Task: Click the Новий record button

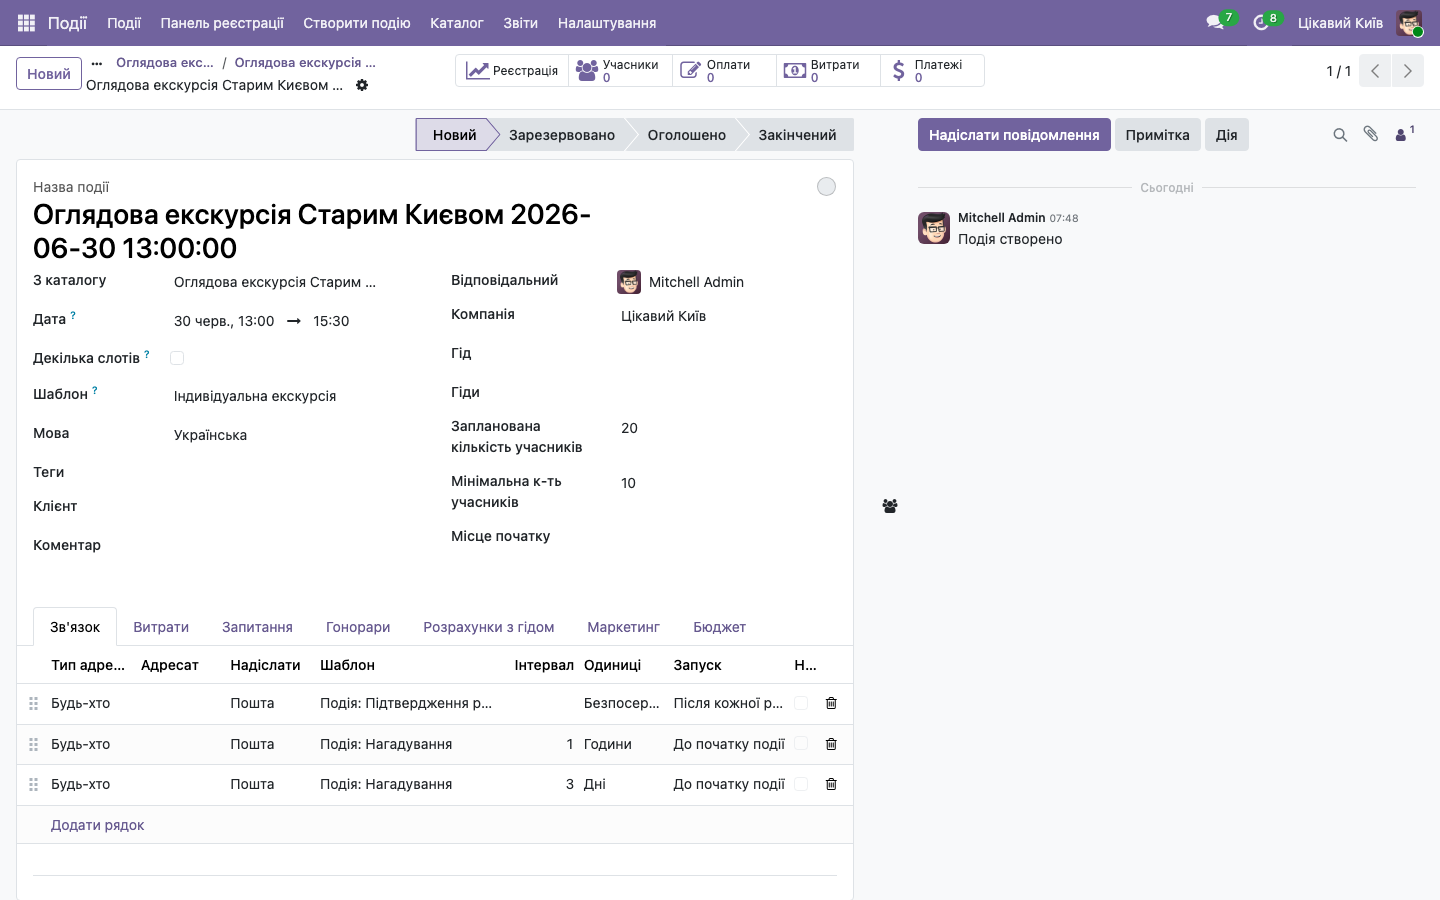Action: point(49,74)
